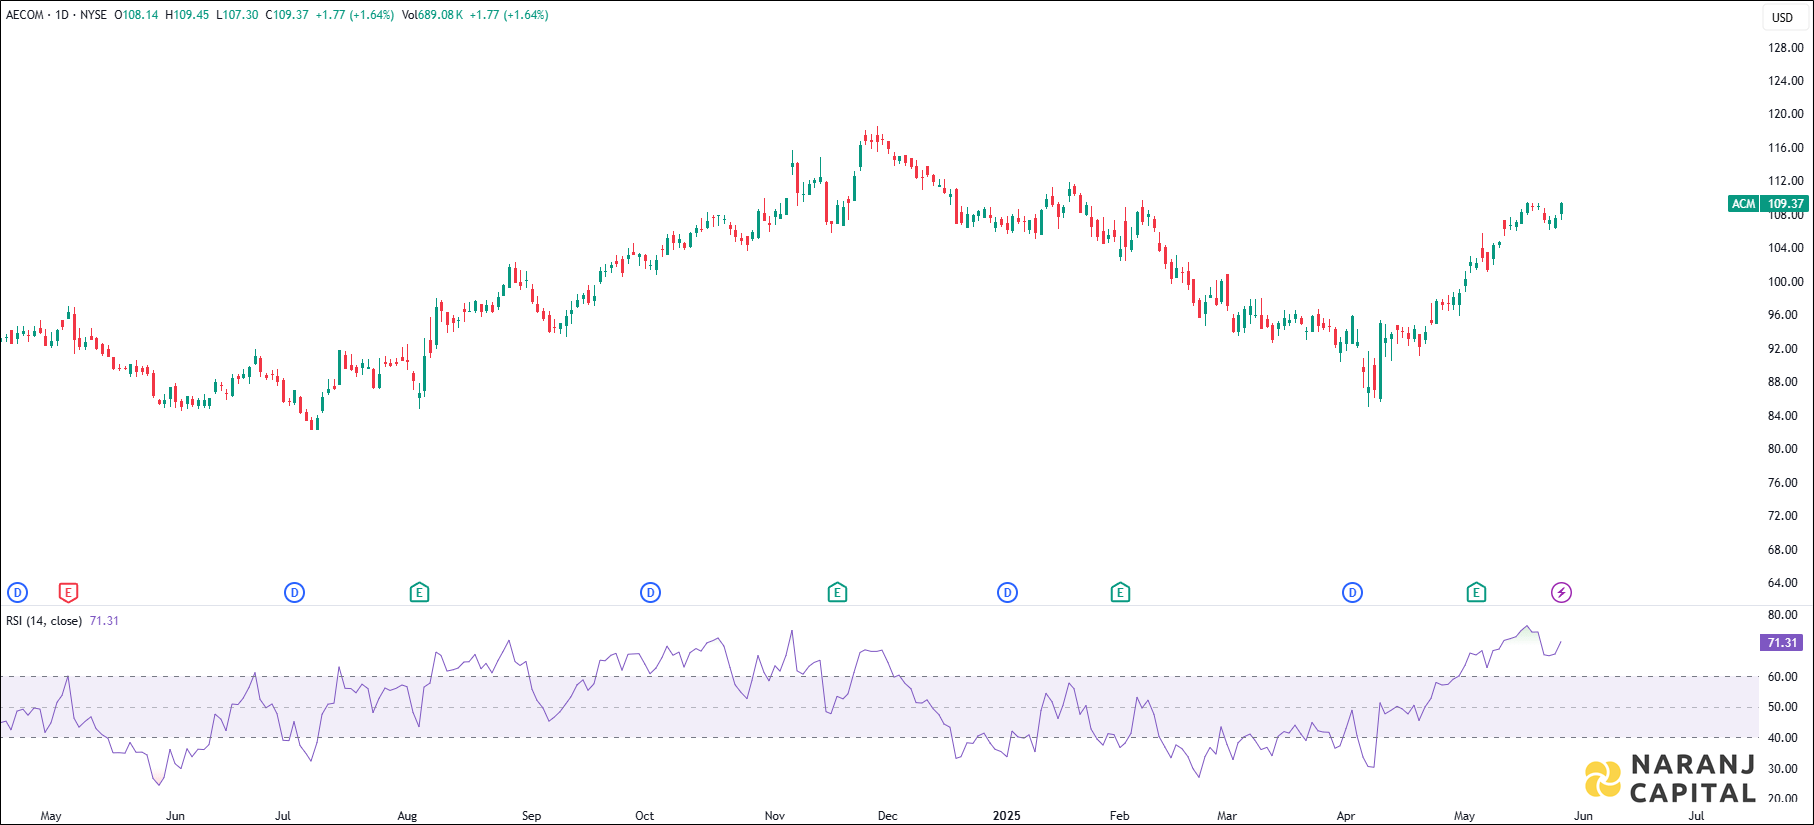
Task: Open the green earnings marker above August 2024
Action: [x=419, y=593]
